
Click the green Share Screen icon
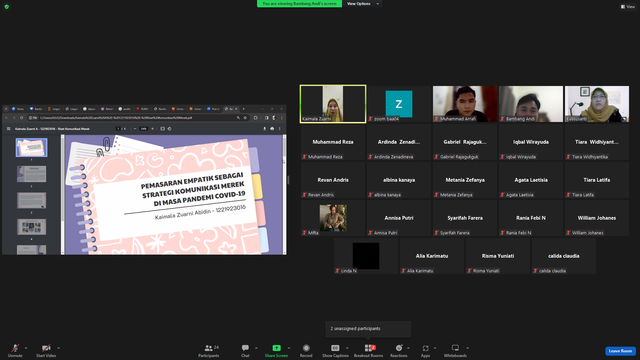tap(276, 348)
